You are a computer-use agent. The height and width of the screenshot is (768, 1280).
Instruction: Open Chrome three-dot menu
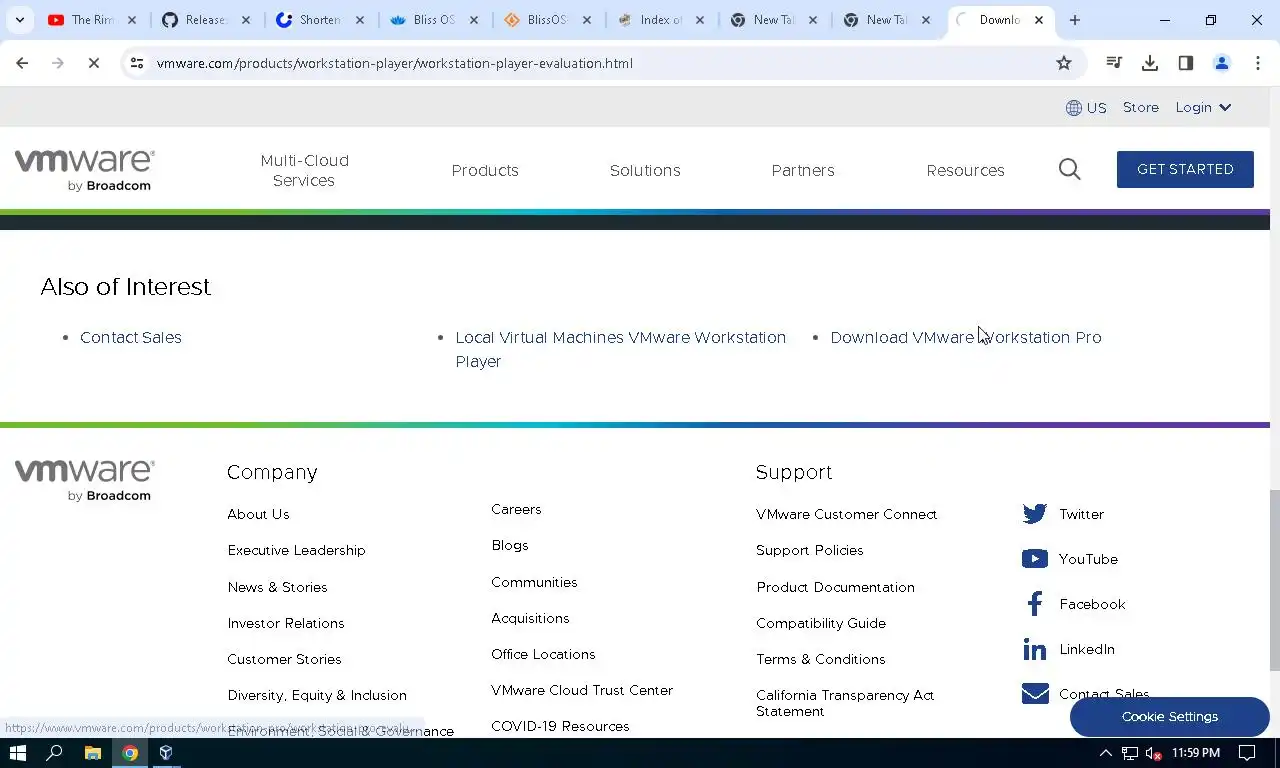pos(1258,63)
